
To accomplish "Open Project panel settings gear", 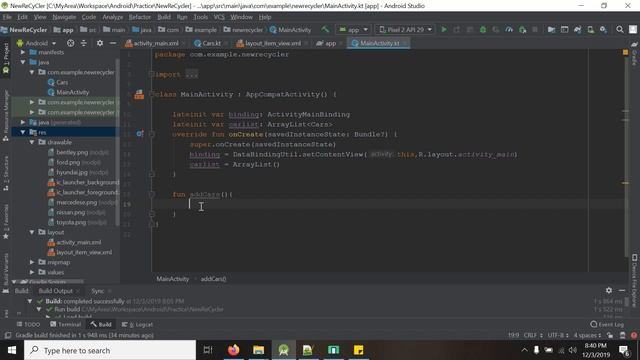I will pyautogui.click(x=100, y=43).
